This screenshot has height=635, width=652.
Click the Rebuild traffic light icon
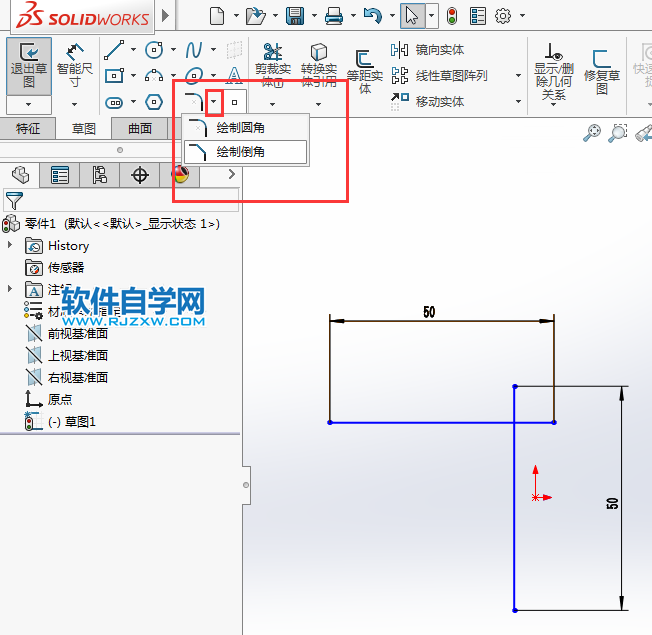(452, 16)
